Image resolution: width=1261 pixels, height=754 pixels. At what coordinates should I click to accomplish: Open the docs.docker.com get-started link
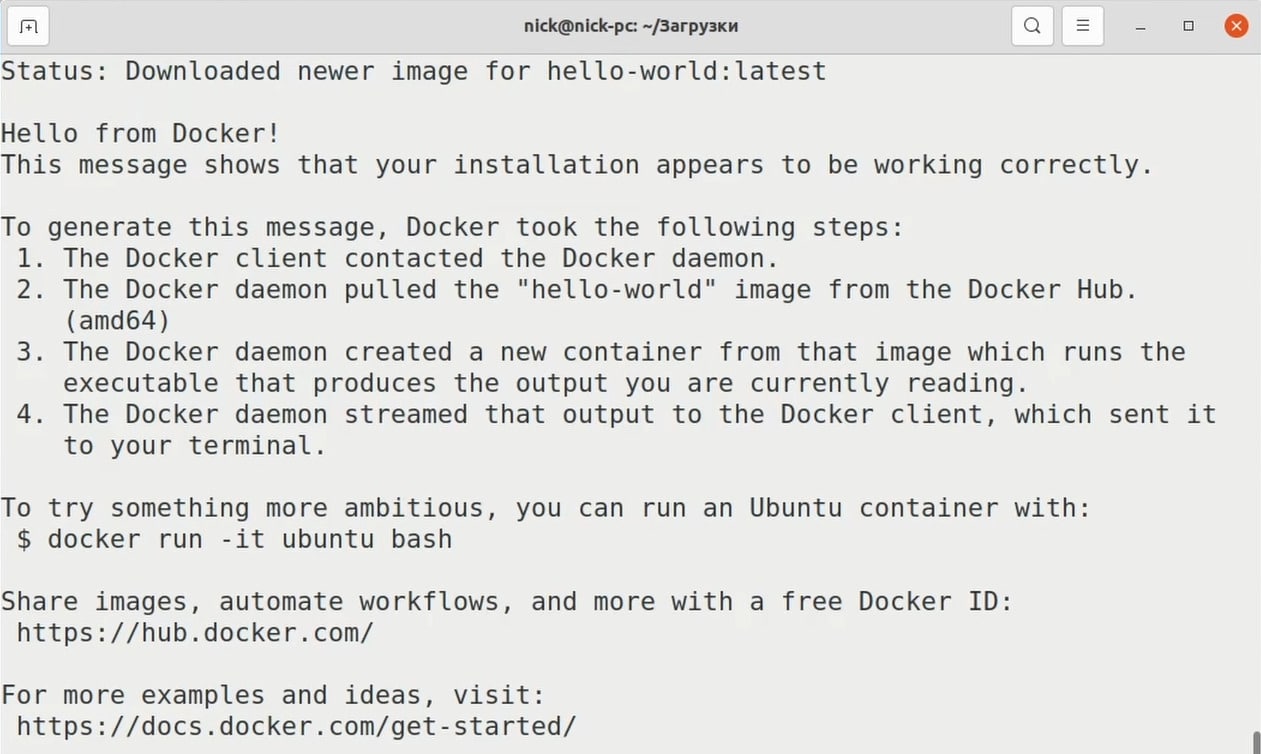[x=296, y=726]
